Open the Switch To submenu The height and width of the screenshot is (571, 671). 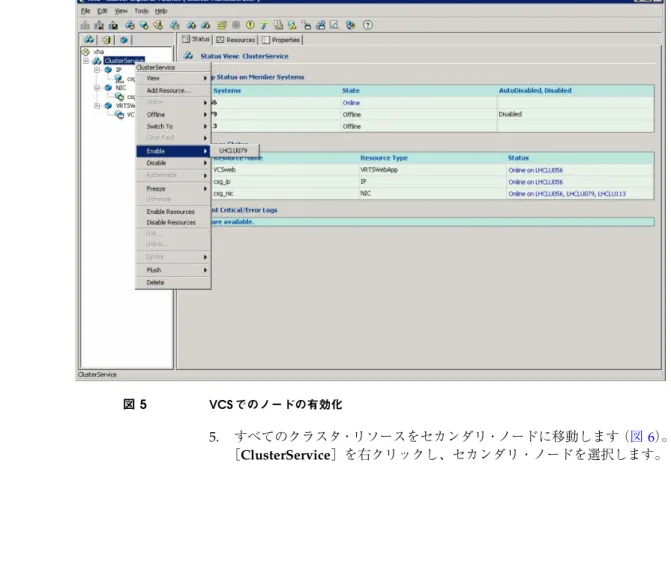(x=173, y=127)
